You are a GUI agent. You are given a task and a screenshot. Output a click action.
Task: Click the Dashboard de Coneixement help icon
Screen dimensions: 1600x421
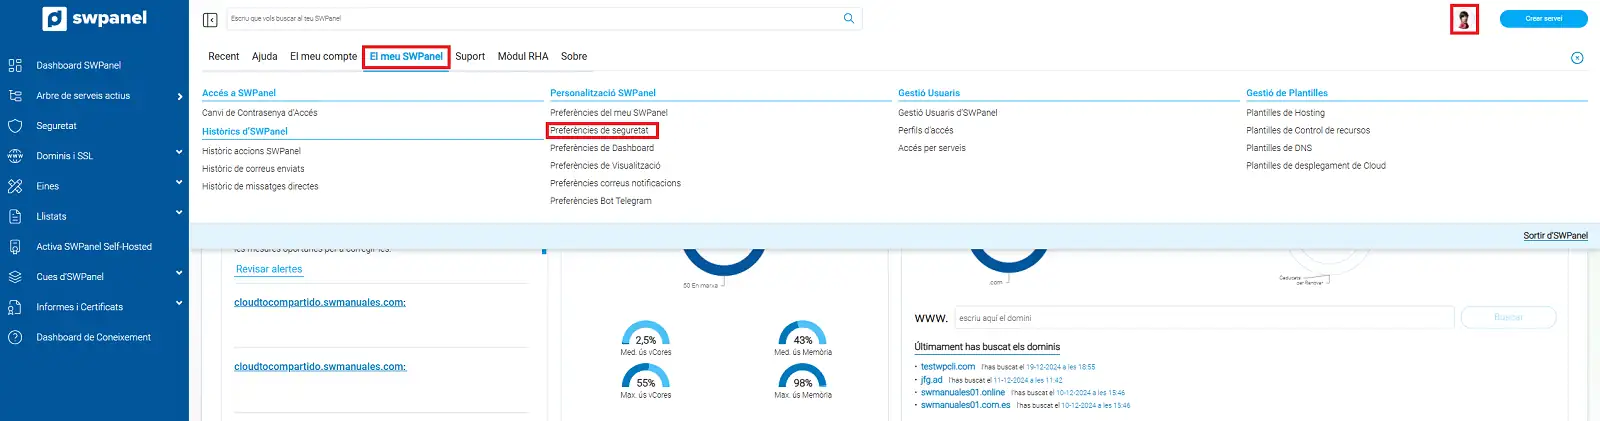point(15,337)
